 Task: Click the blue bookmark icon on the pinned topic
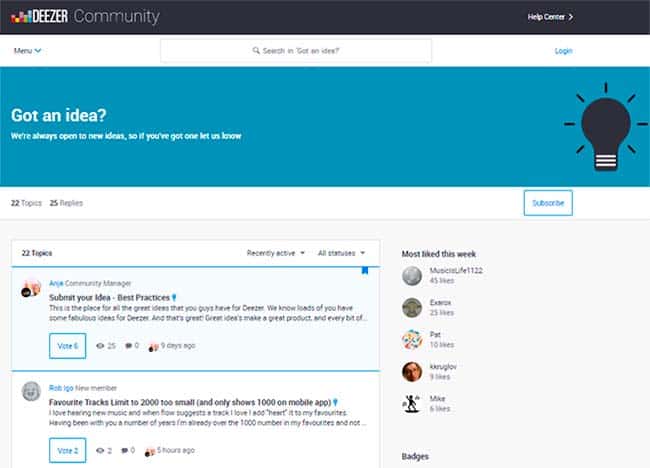[365, 270]
